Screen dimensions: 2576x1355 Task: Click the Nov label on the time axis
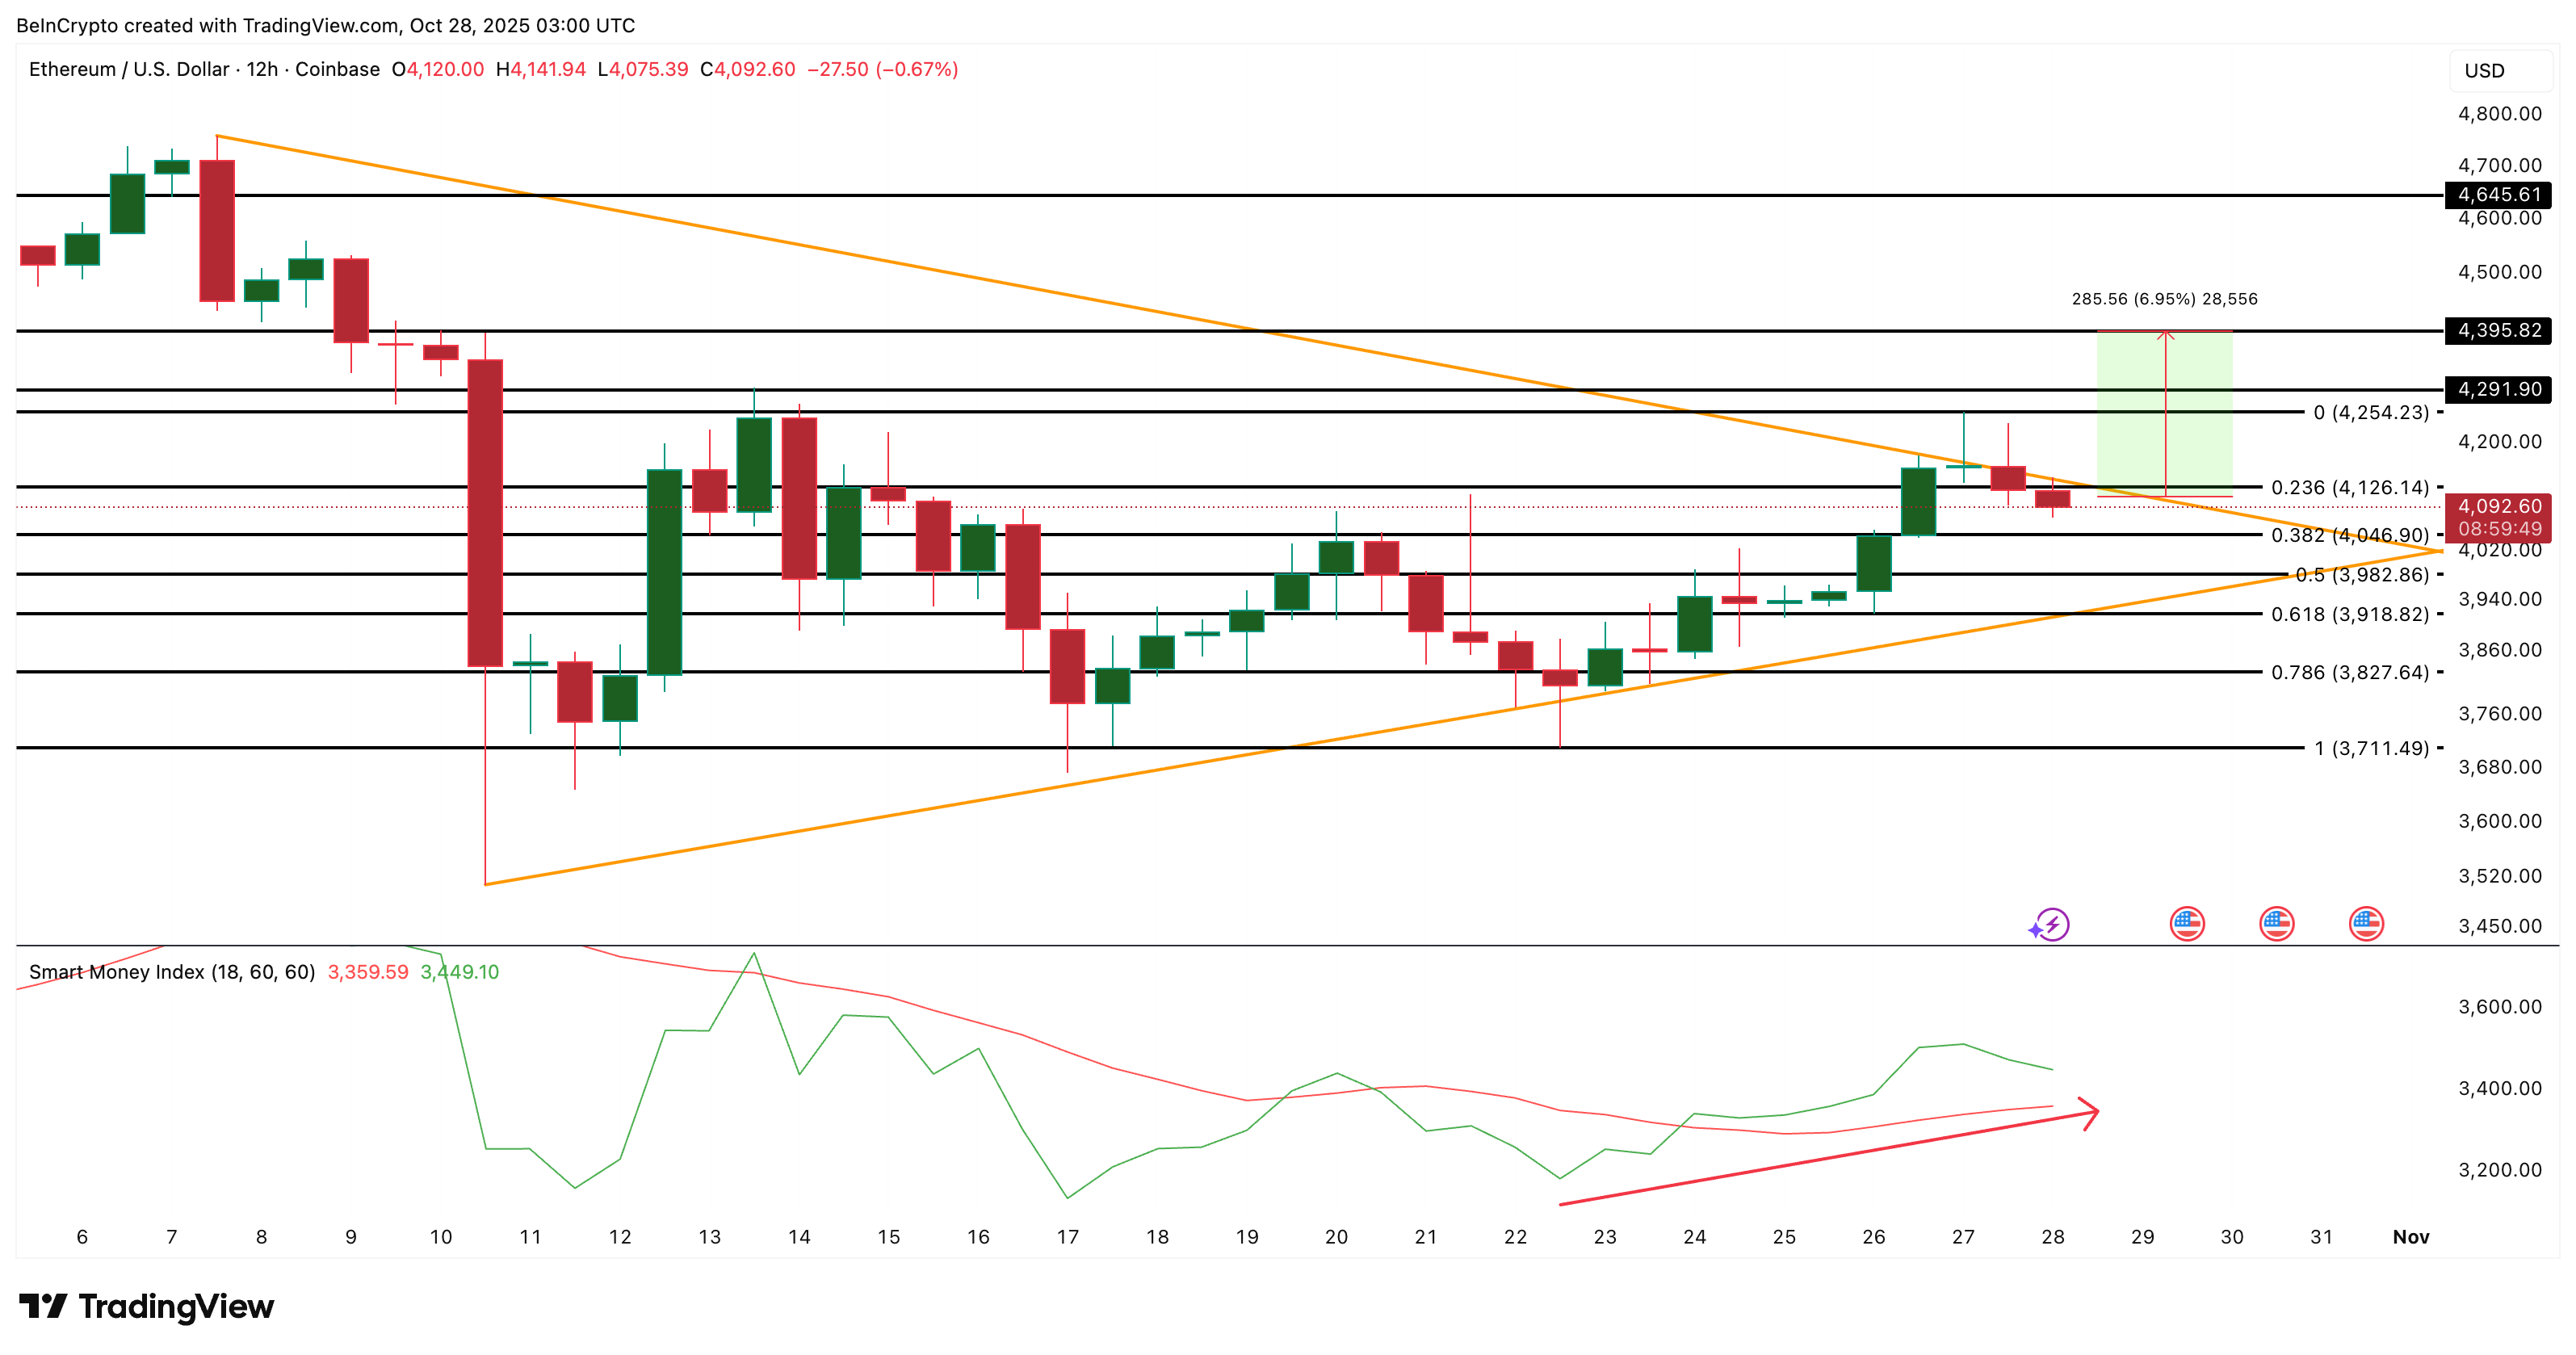pyautogui.click(x=2412, y=1236)
